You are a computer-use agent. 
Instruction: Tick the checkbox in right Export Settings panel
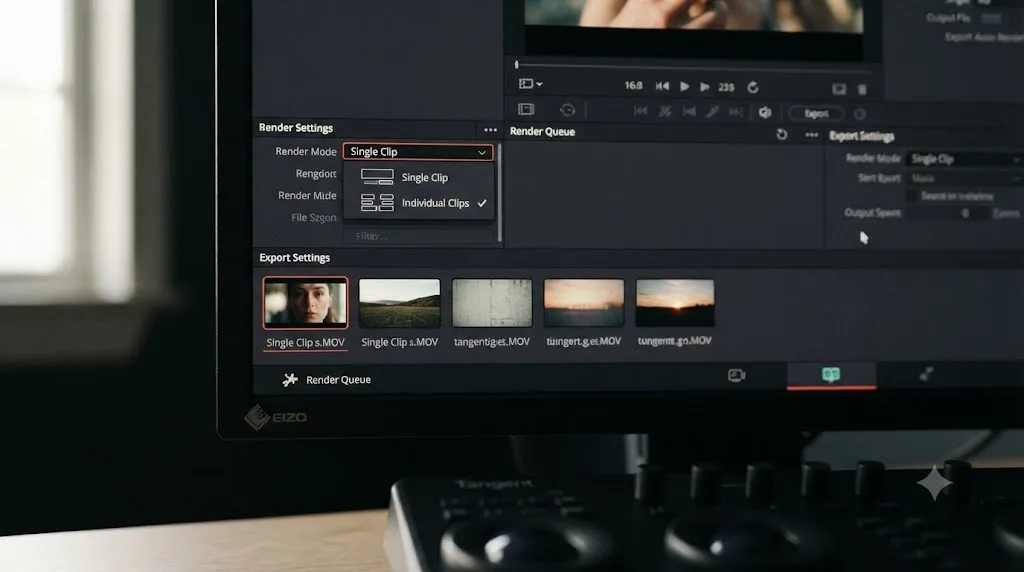912,196
